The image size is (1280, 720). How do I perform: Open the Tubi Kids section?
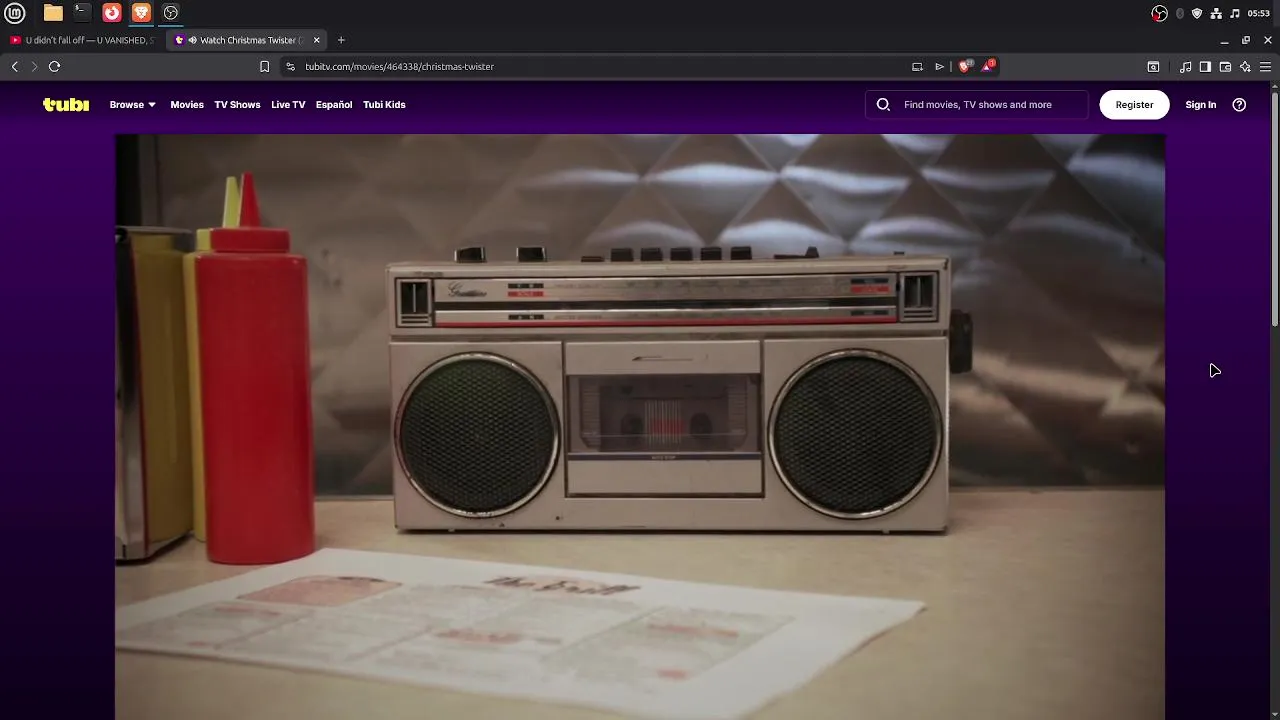tap(384, 104)
